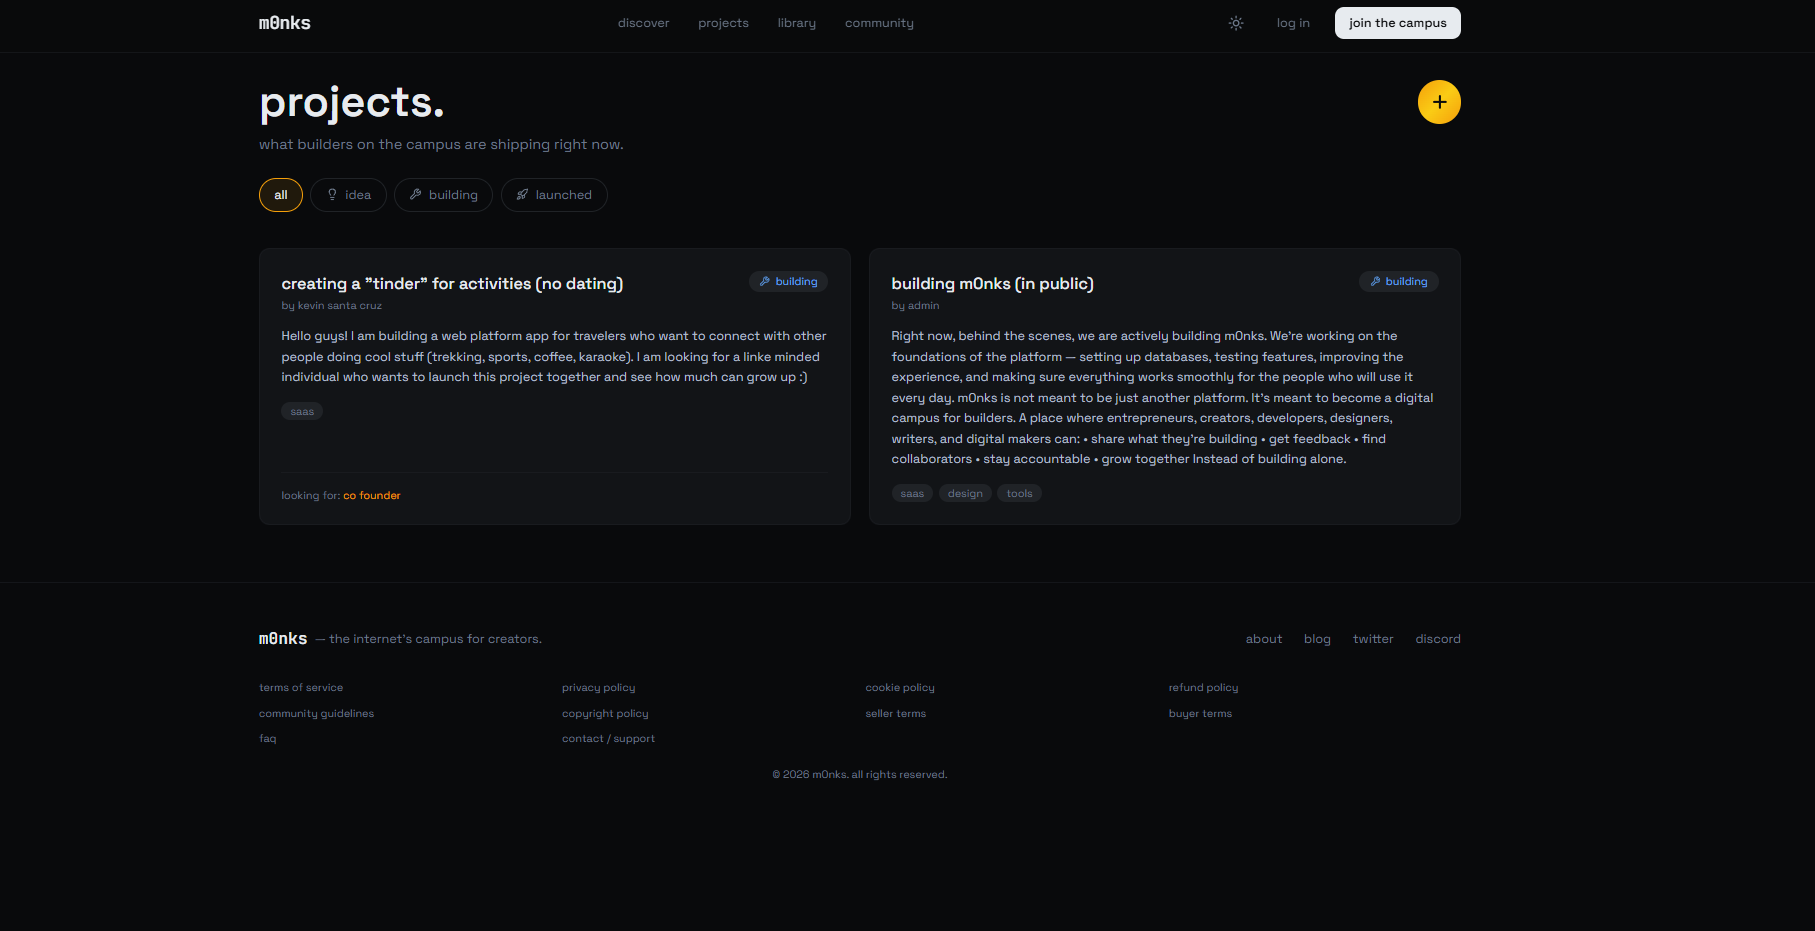Toggle the "idea" filter pill
Image resolution: width=1815 pixels, height=931 pixels.
click(348, 194)
